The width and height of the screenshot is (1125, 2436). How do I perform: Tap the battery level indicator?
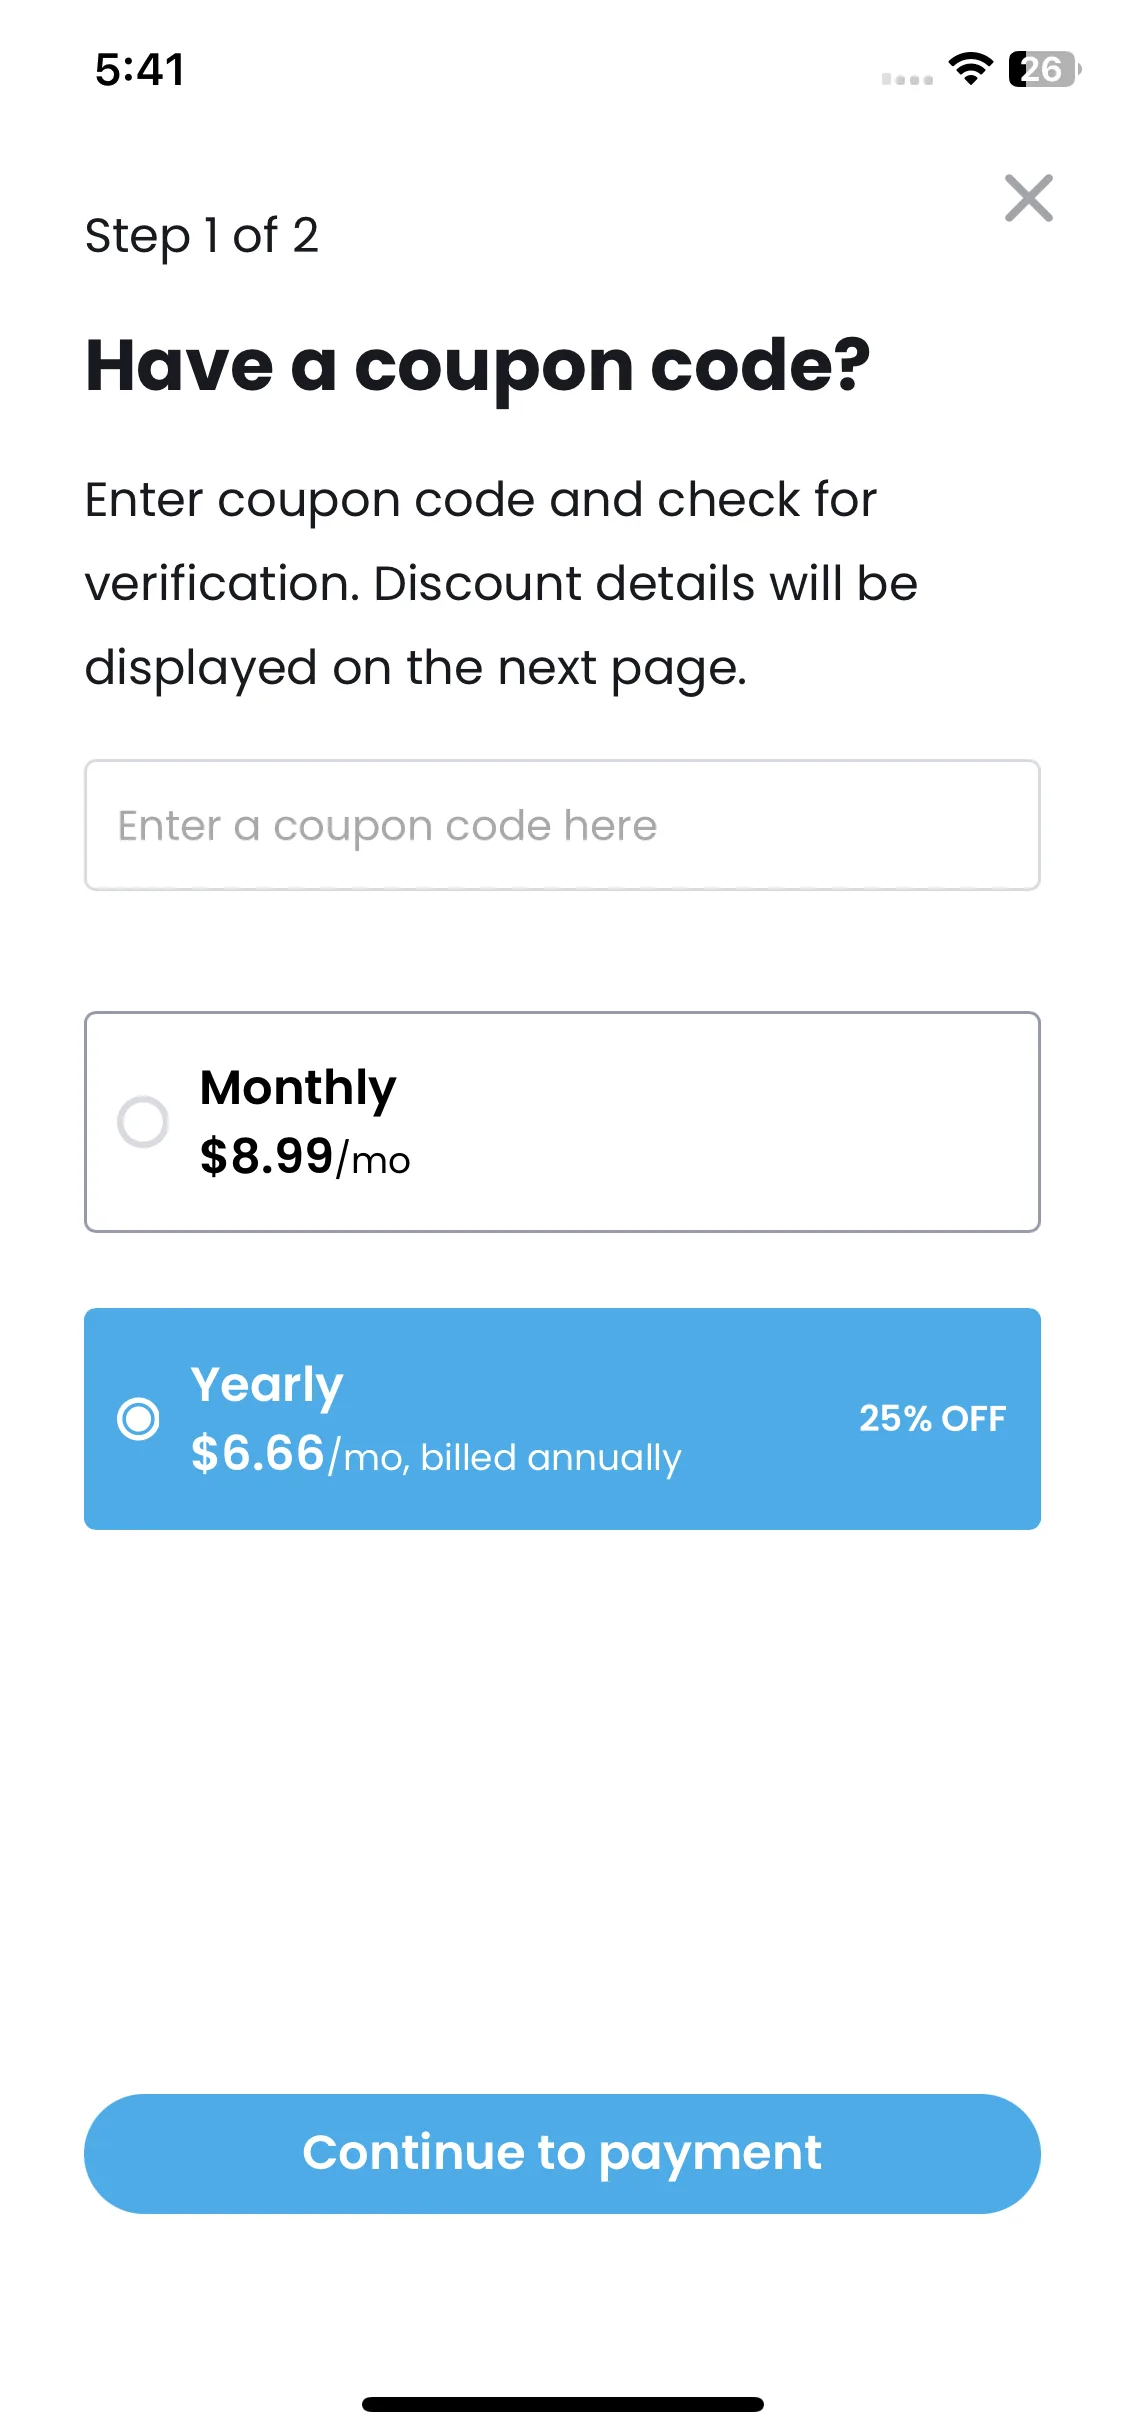[x=1044, y=69]
